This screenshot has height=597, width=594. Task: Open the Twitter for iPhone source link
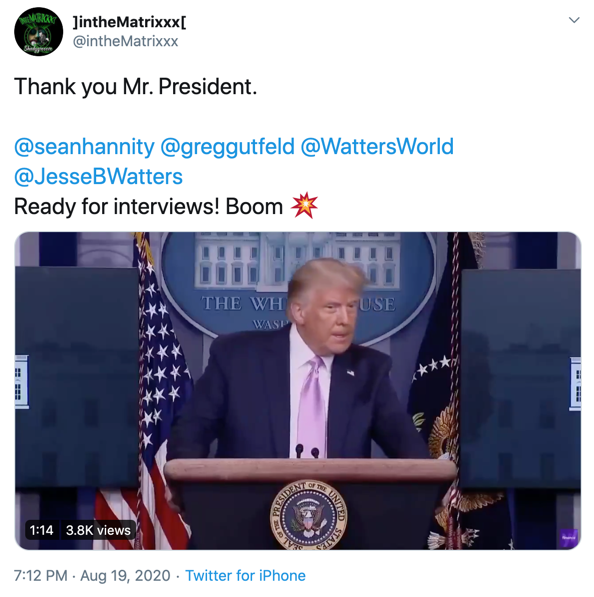[246, 576]
